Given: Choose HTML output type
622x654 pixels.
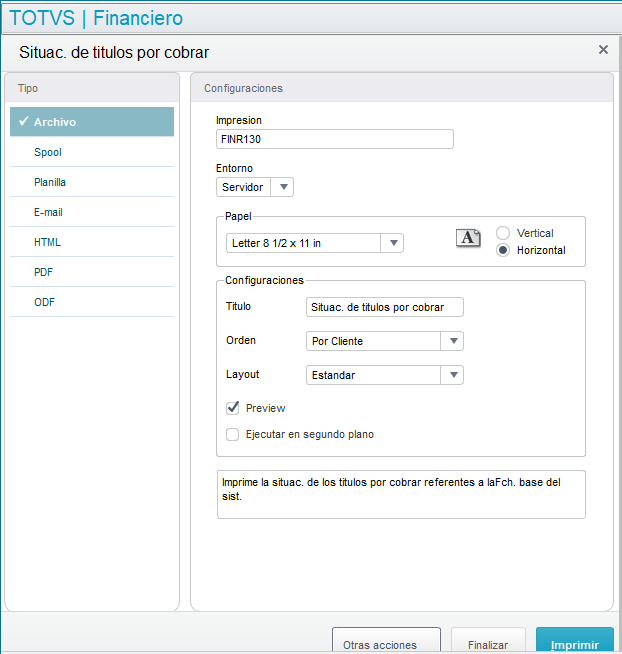Looking at the screenshot, I should click(x=92, y=242).
